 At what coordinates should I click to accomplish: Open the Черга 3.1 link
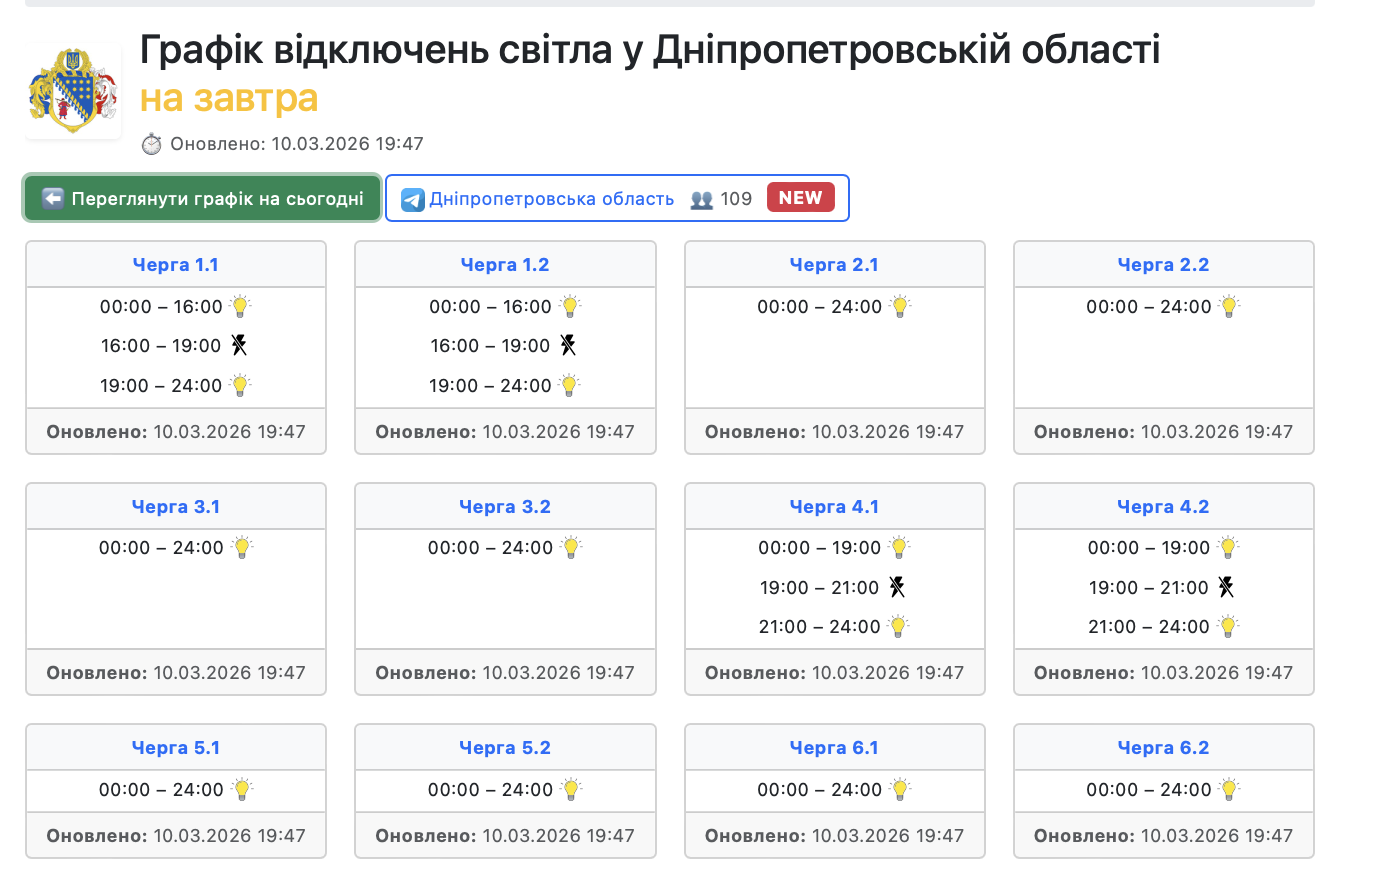(x=176, y=507)
